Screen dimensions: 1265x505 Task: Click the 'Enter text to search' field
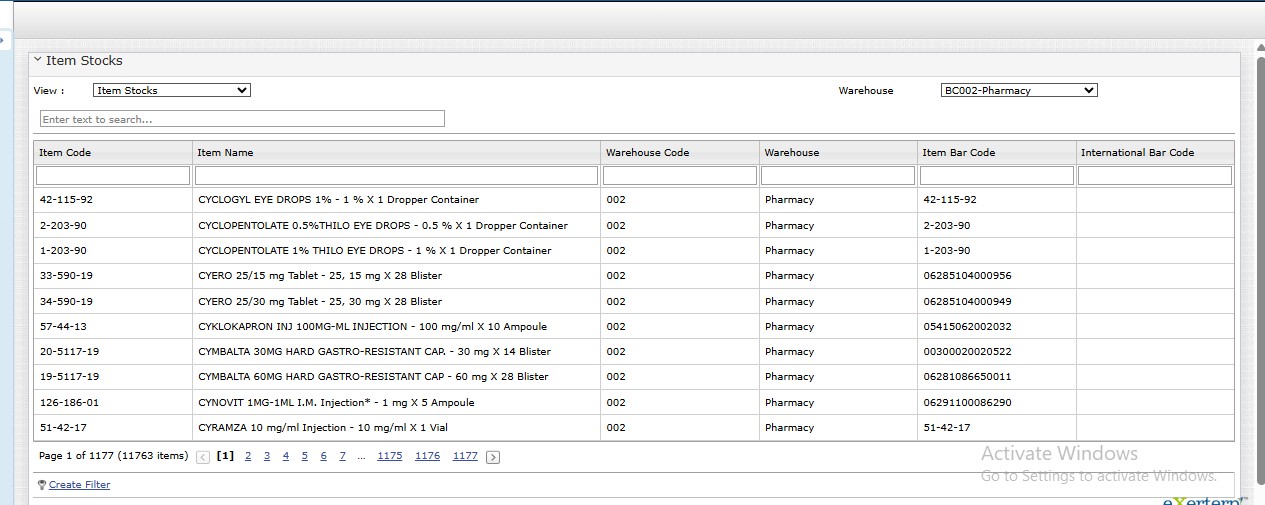pos(242,119)
